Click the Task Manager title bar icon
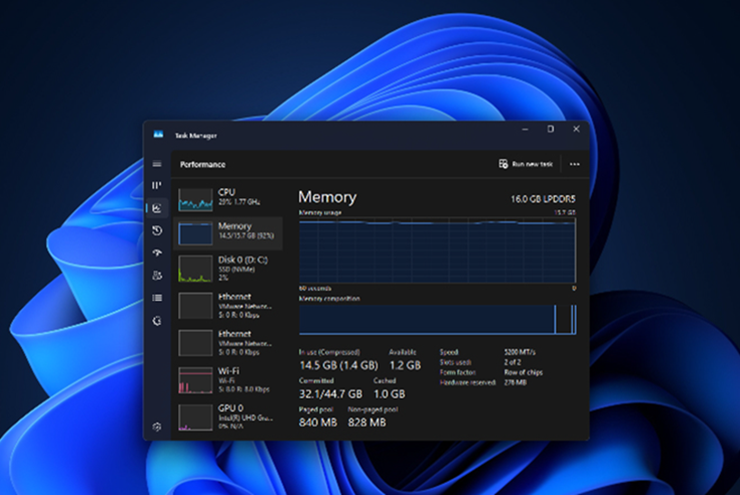This screenshot has height=495, width=740. [x=158, y=135]
